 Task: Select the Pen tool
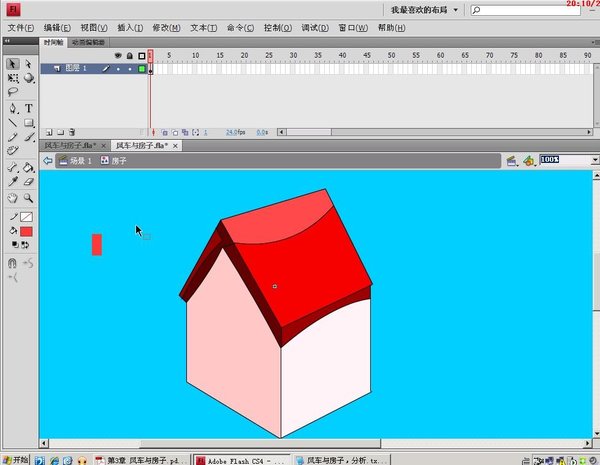click(x=13, y=109)
